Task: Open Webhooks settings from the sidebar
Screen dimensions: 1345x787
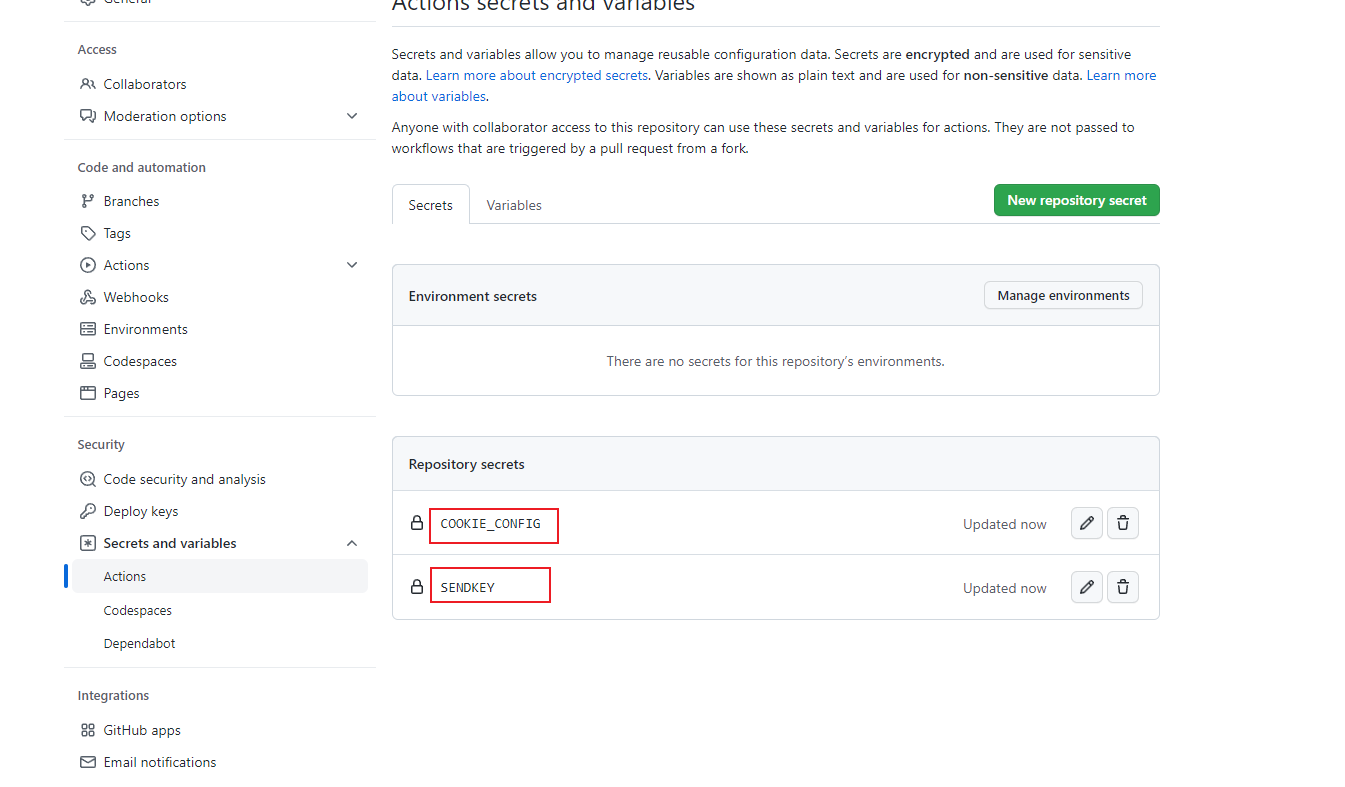Action: pos(134,296)
